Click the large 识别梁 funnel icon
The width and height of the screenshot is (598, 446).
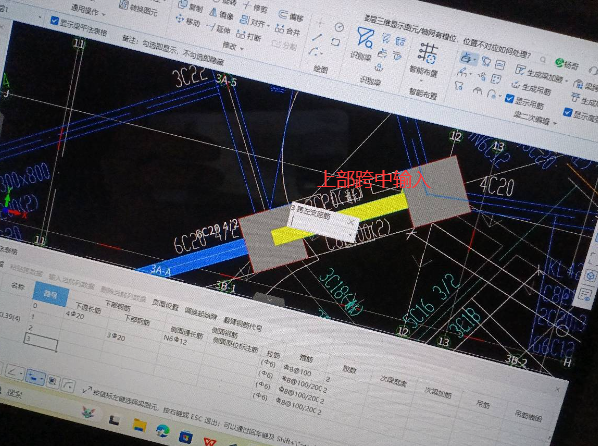(x=365, y=38)
